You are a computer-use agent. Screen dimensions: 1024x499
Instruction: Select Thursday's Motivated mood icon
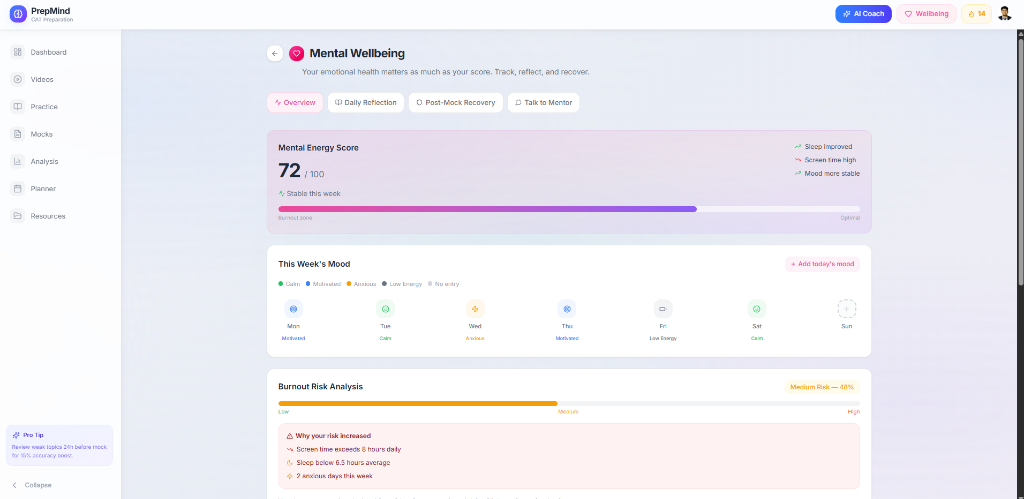567,309
